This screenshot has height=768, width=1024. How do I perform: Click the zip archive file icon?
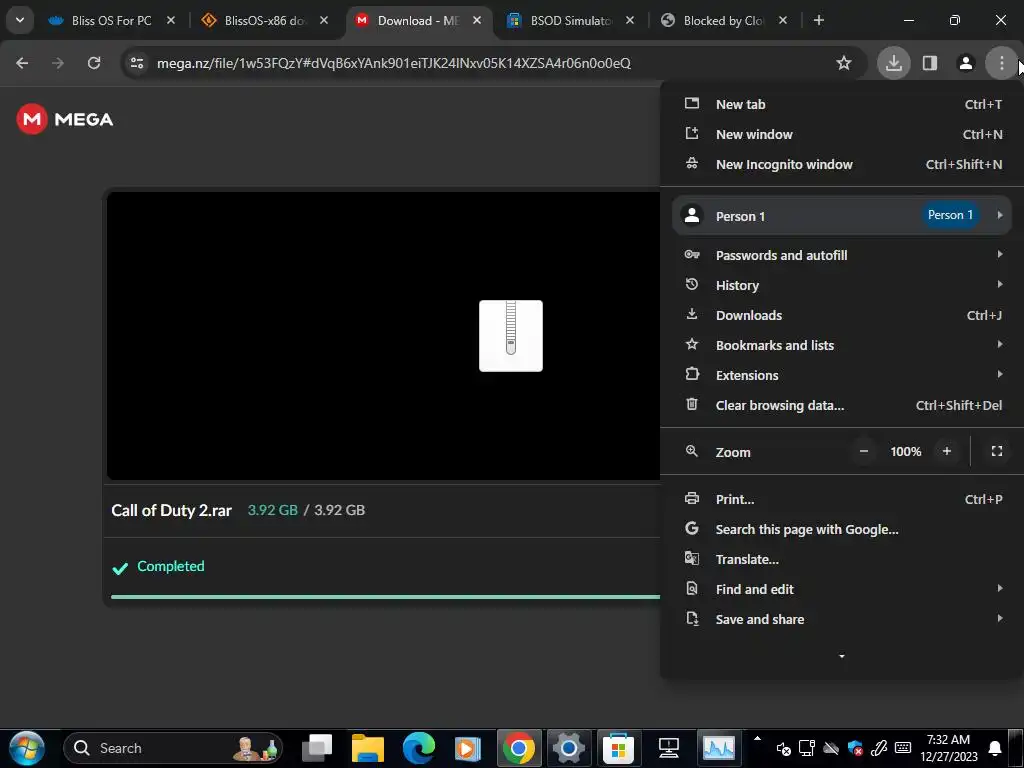click(x=511, y=336)
